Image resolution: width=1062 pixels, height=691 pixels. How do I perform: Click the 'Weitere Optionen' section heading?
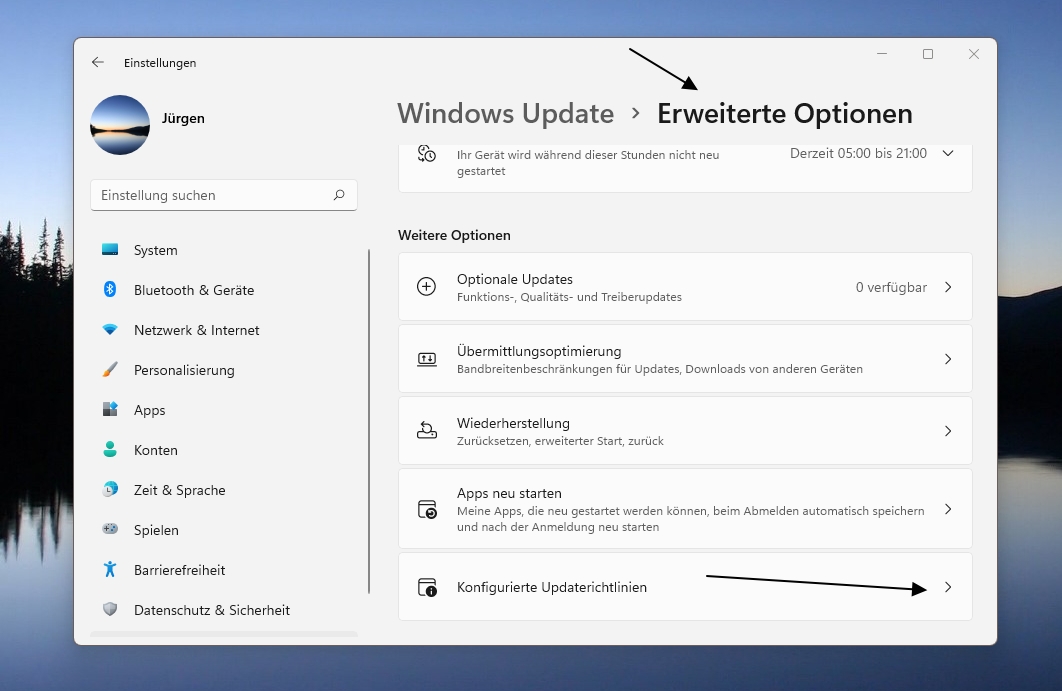(454, 235)
